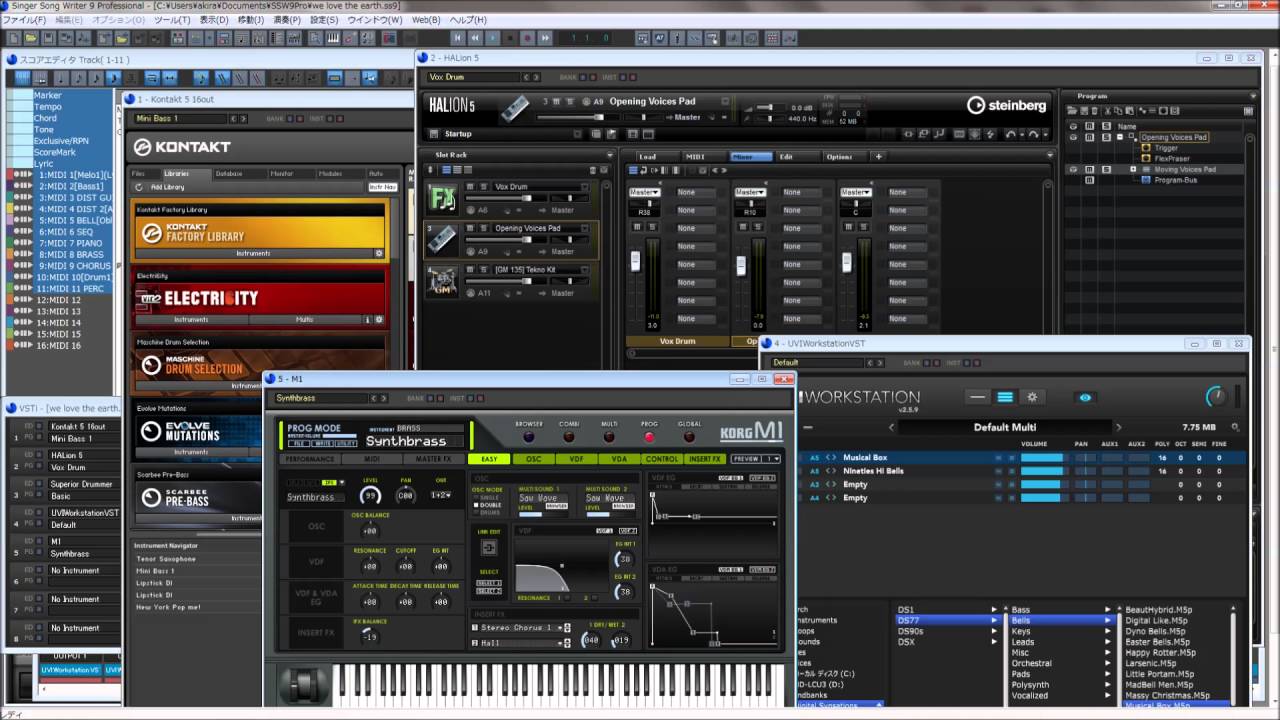Screen dimensions: 1280x720
Task: Select the Opening Voices Pad slot keyboard icon
Action: coord(441,240)
